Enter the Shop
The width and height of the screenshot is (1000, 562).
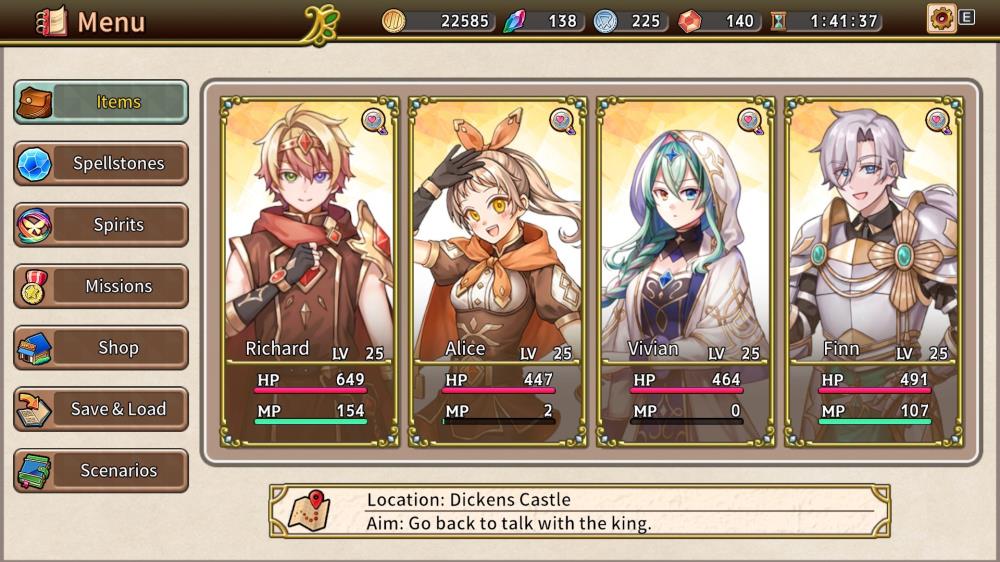point(101,348)
